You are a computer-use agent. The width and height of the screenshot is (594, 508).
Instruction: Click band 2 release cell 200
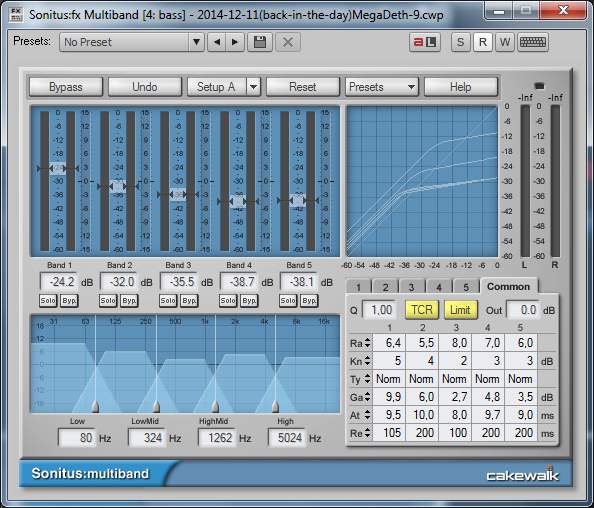tap(422, 433)
